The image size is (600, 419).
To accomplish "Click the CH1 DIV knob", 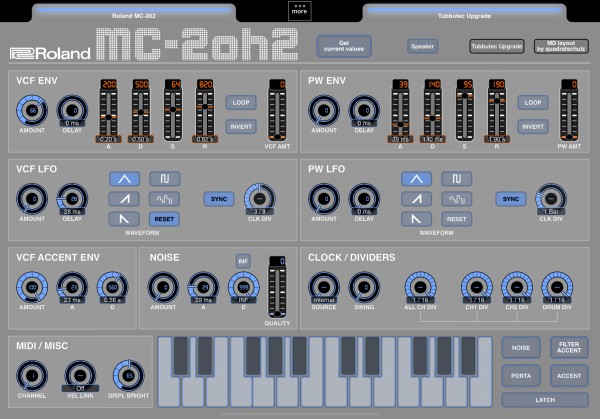I will (477, 287).
